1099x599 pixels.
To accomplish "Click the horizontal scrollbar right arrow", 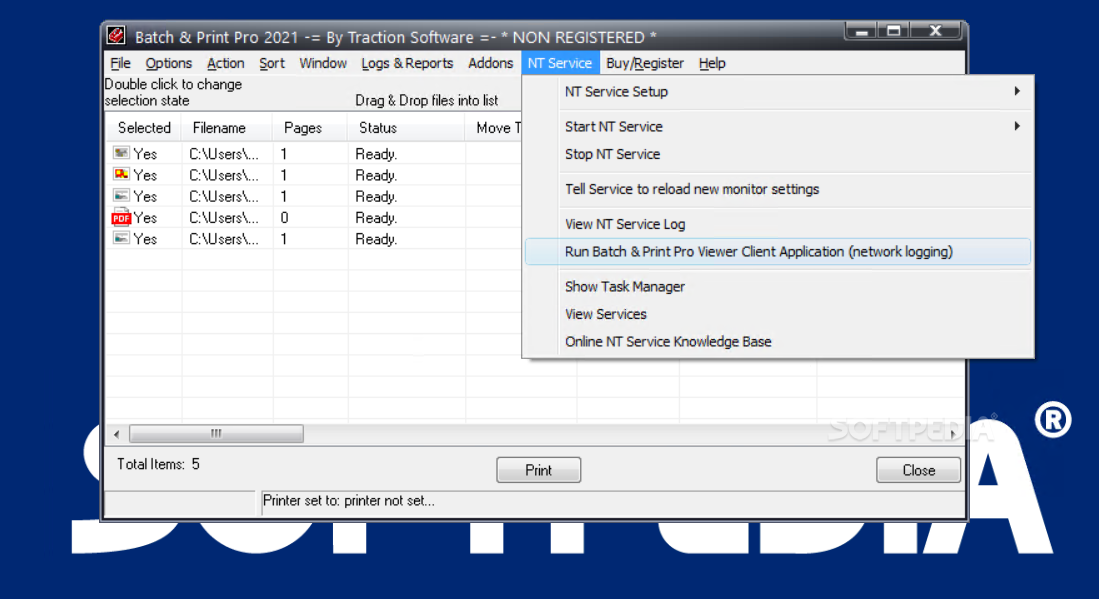I will pos(953,434).
